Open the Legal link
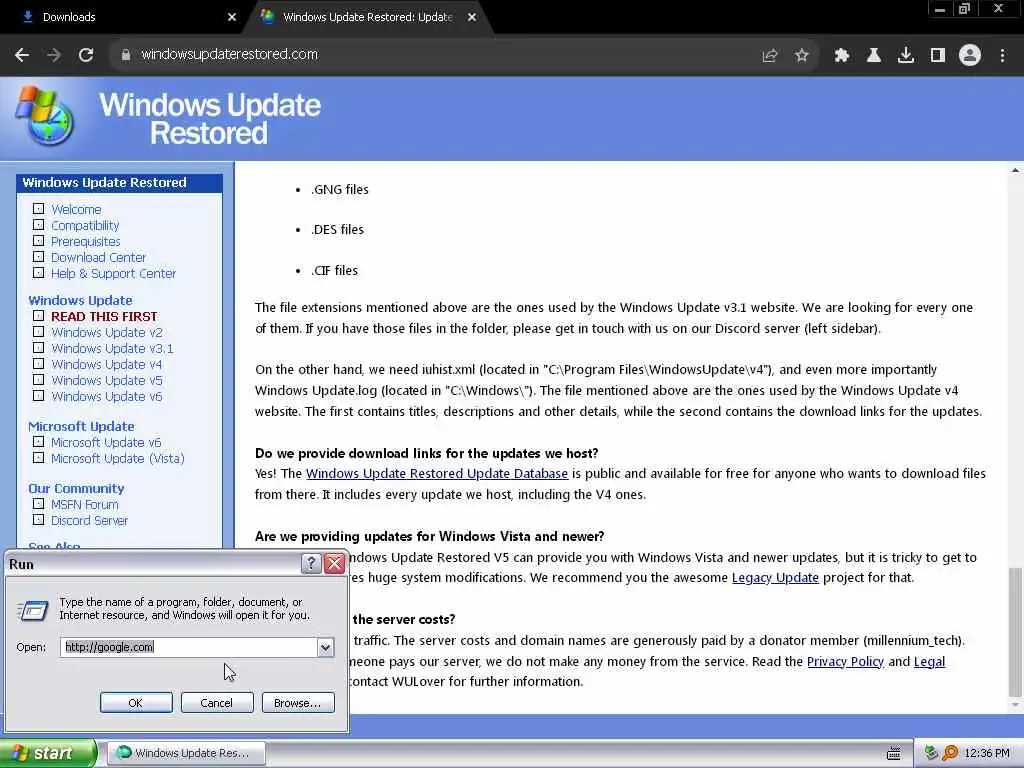Viewport: 1024px width, 768px height. [x=929, y=662]
